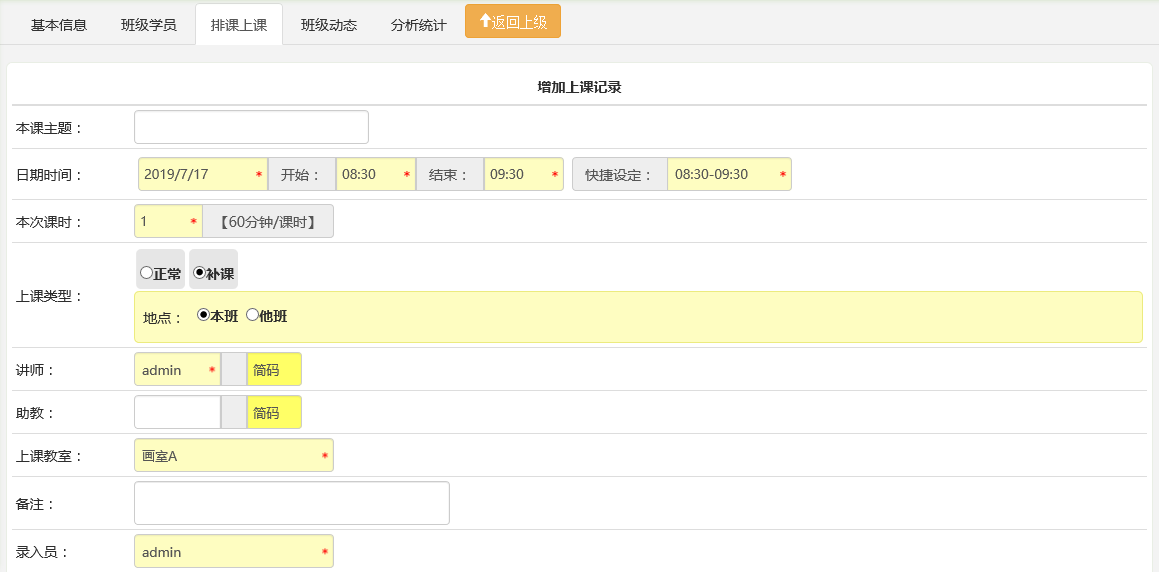
Task: Expand the 上课教室 画室A dropdown
Action: click(x=234, y=456)
